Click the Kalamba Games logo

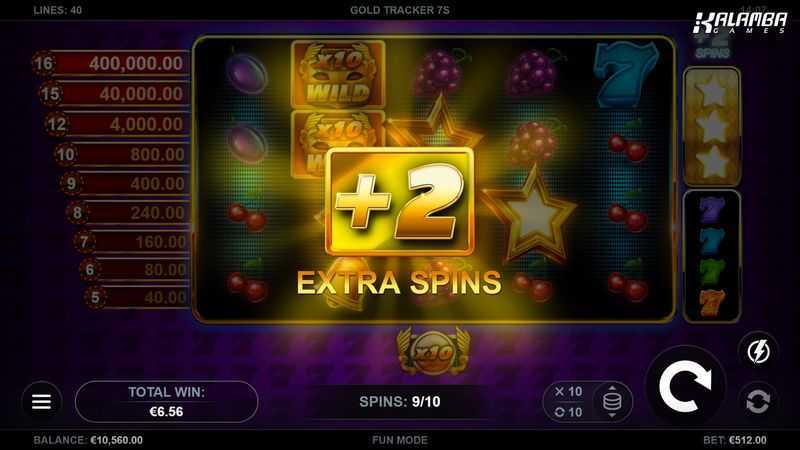[740, 23]
